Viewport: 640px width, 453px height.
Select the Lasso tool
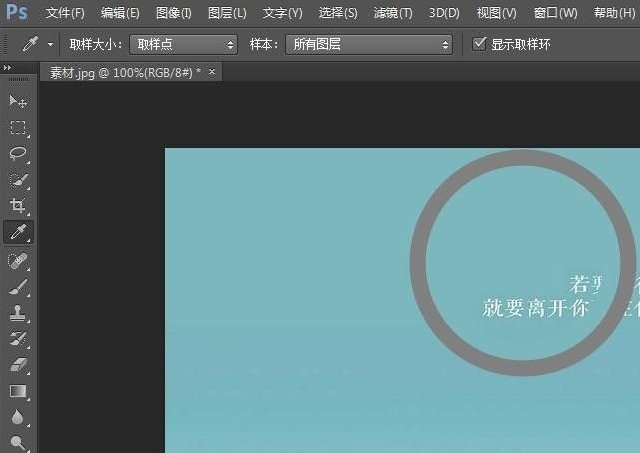pos(18,154)
